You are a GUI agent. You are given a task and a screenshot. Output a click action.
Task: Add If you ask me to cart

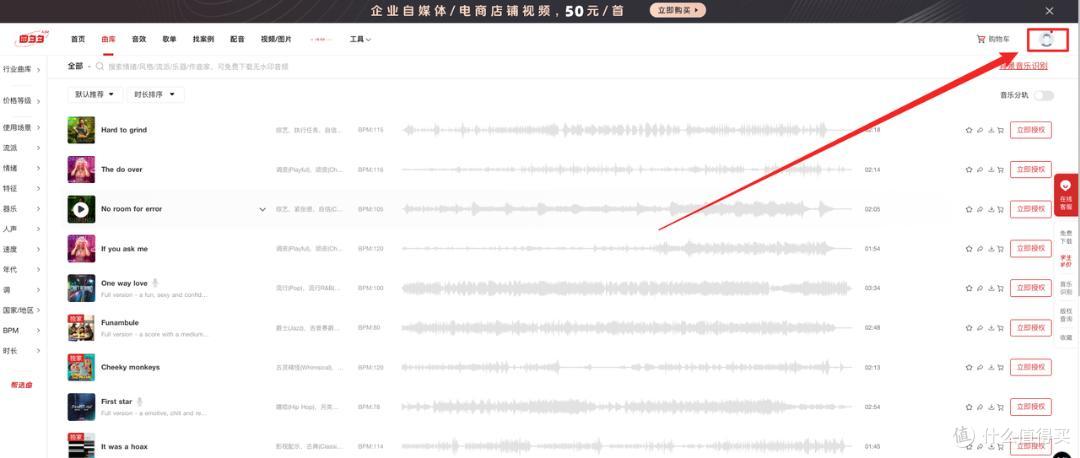pyautogui.click(x=1000, y=249)
